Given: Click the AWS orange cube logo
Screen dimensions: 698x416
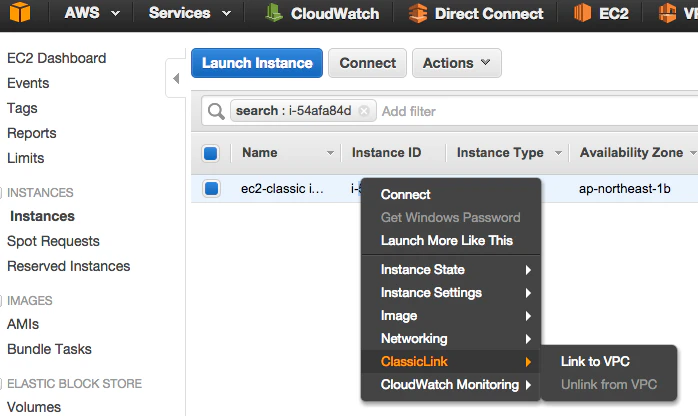Looking at the screenshot, I should (x=20, y=12).
